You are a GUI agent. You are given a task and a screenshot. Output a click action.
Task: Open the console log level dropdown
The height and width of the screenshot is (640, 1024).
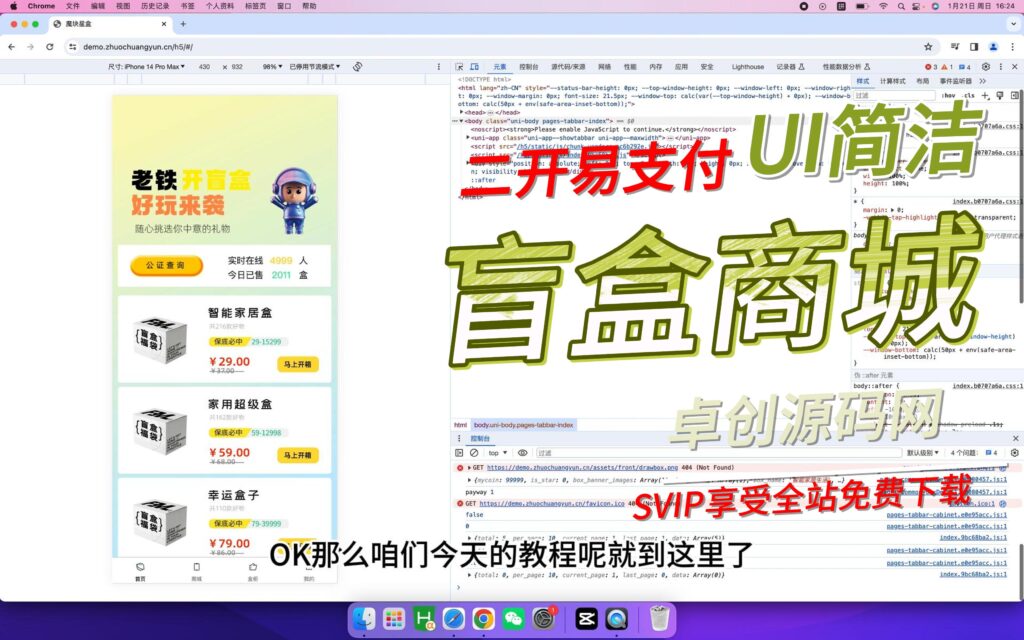(922, 453)
